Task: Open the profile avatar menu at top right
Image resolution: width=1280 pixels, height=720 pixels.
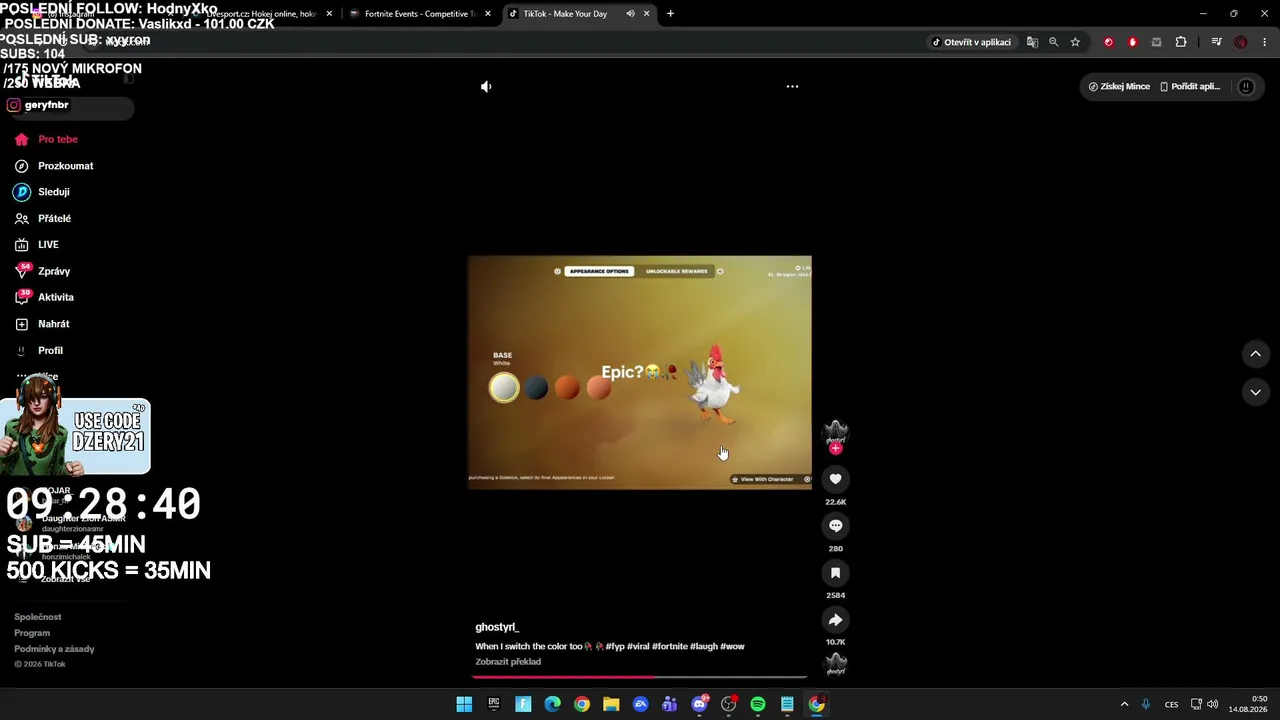Action: 1246,87
